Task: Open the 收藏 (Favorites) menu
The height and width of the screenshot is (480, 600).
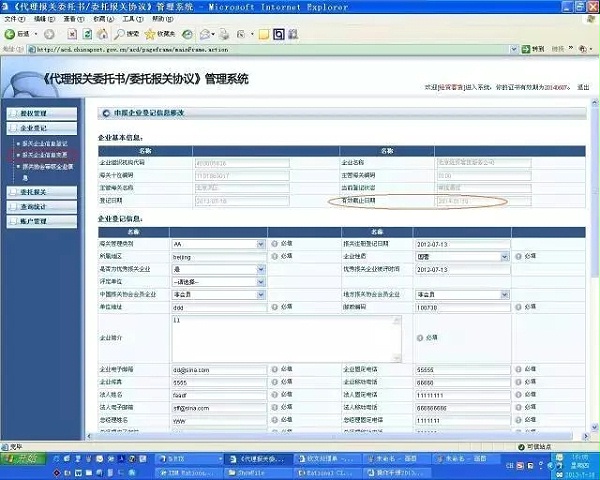Action: tap(103, 19)
